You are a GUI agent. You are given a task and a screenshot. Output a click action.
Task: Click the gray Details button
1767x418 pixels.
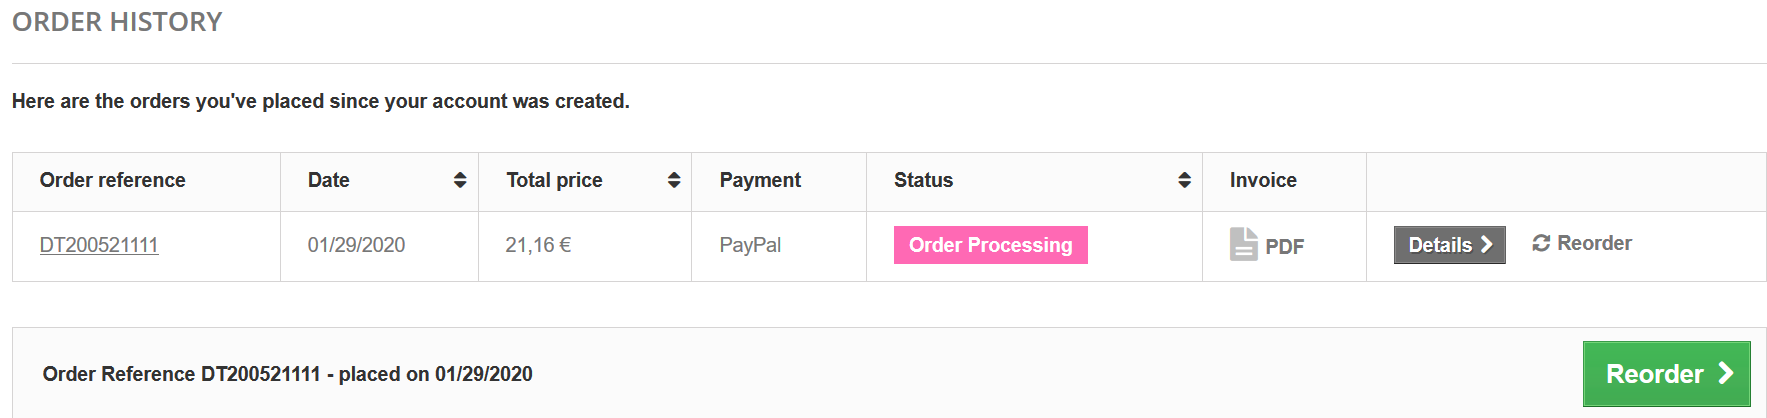(1449, 245)
